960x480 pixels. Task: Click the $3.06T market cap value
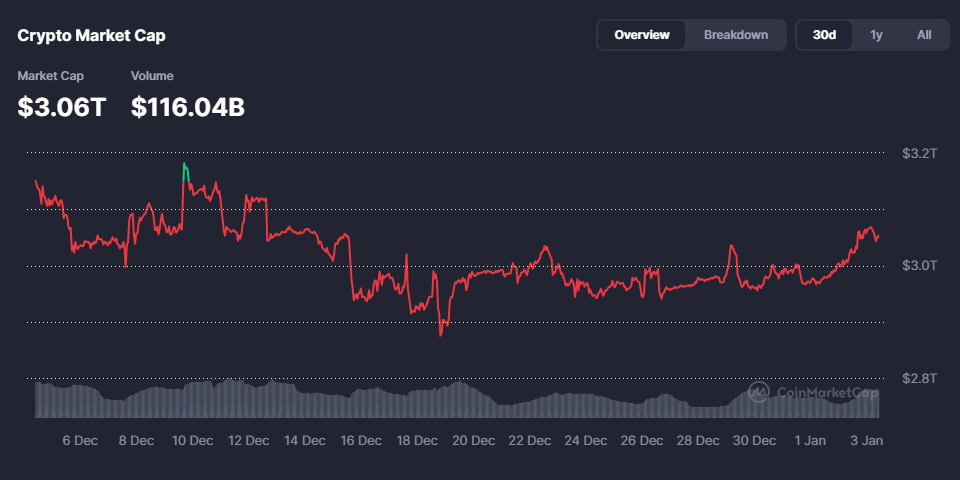click(62, 107)
